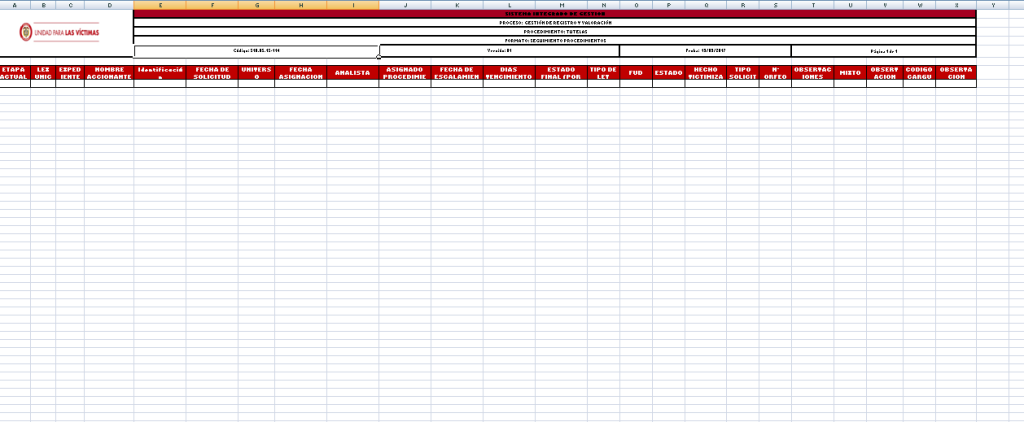Select the ANALISTA header cell

tap(353, 73)
